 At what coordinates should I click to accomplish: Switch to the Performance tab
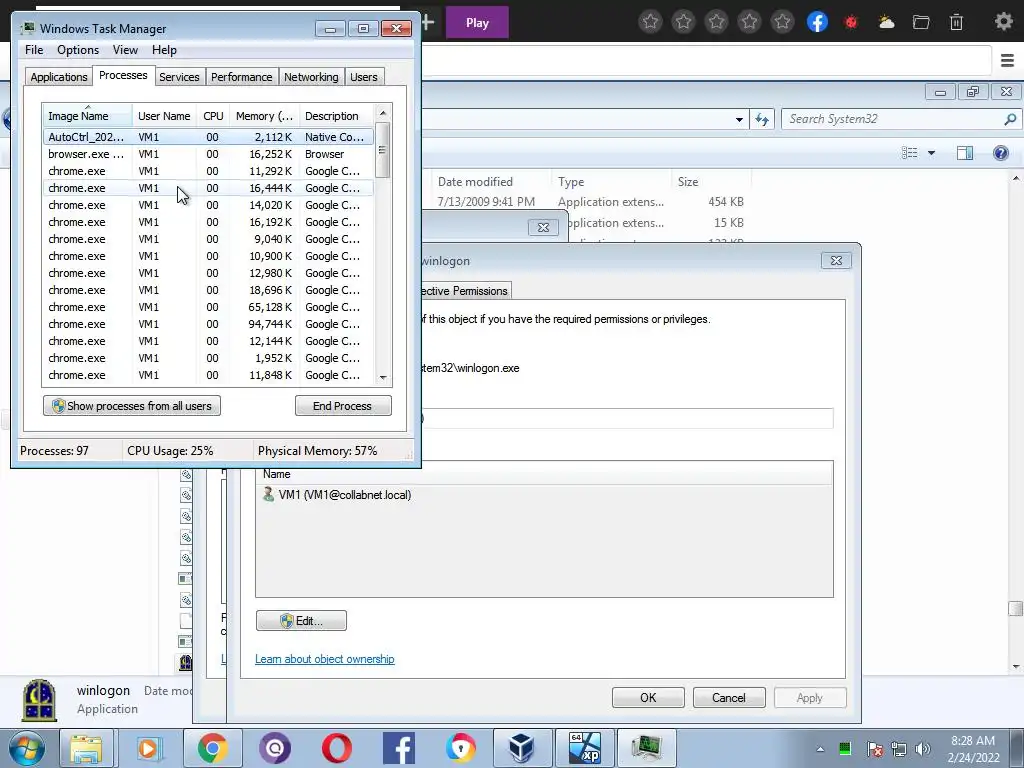[241, 77]
